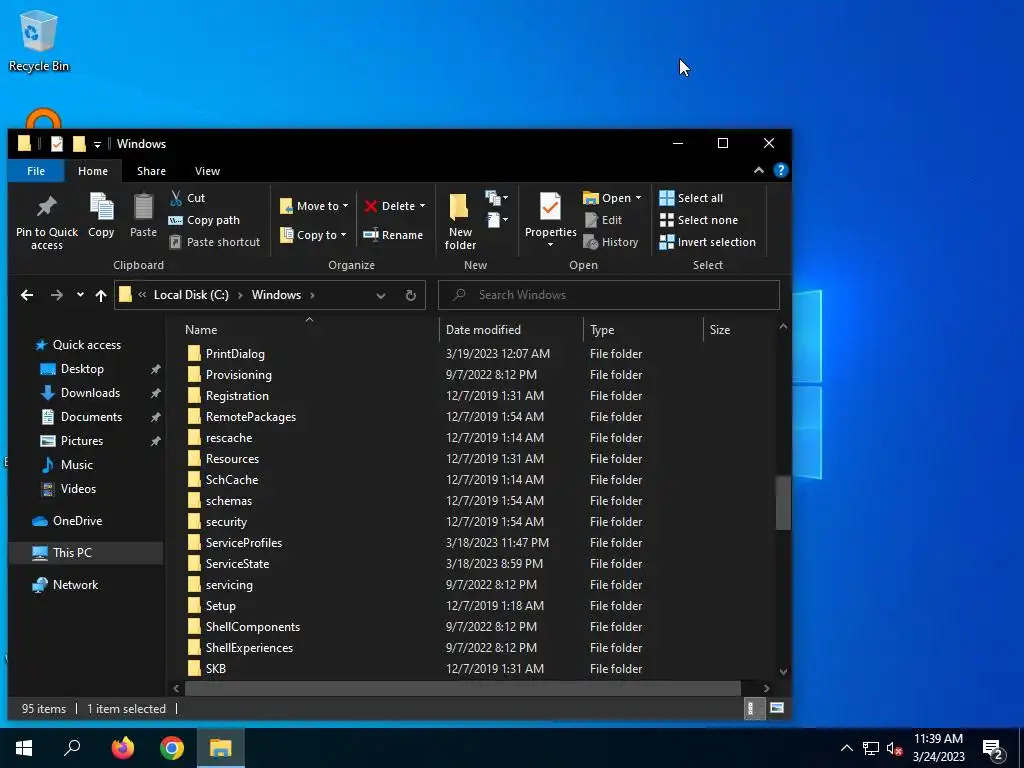This screenshot has height=768, width=1024.
Task: Select the PrintDialog folder
Action: click(235, 354)
